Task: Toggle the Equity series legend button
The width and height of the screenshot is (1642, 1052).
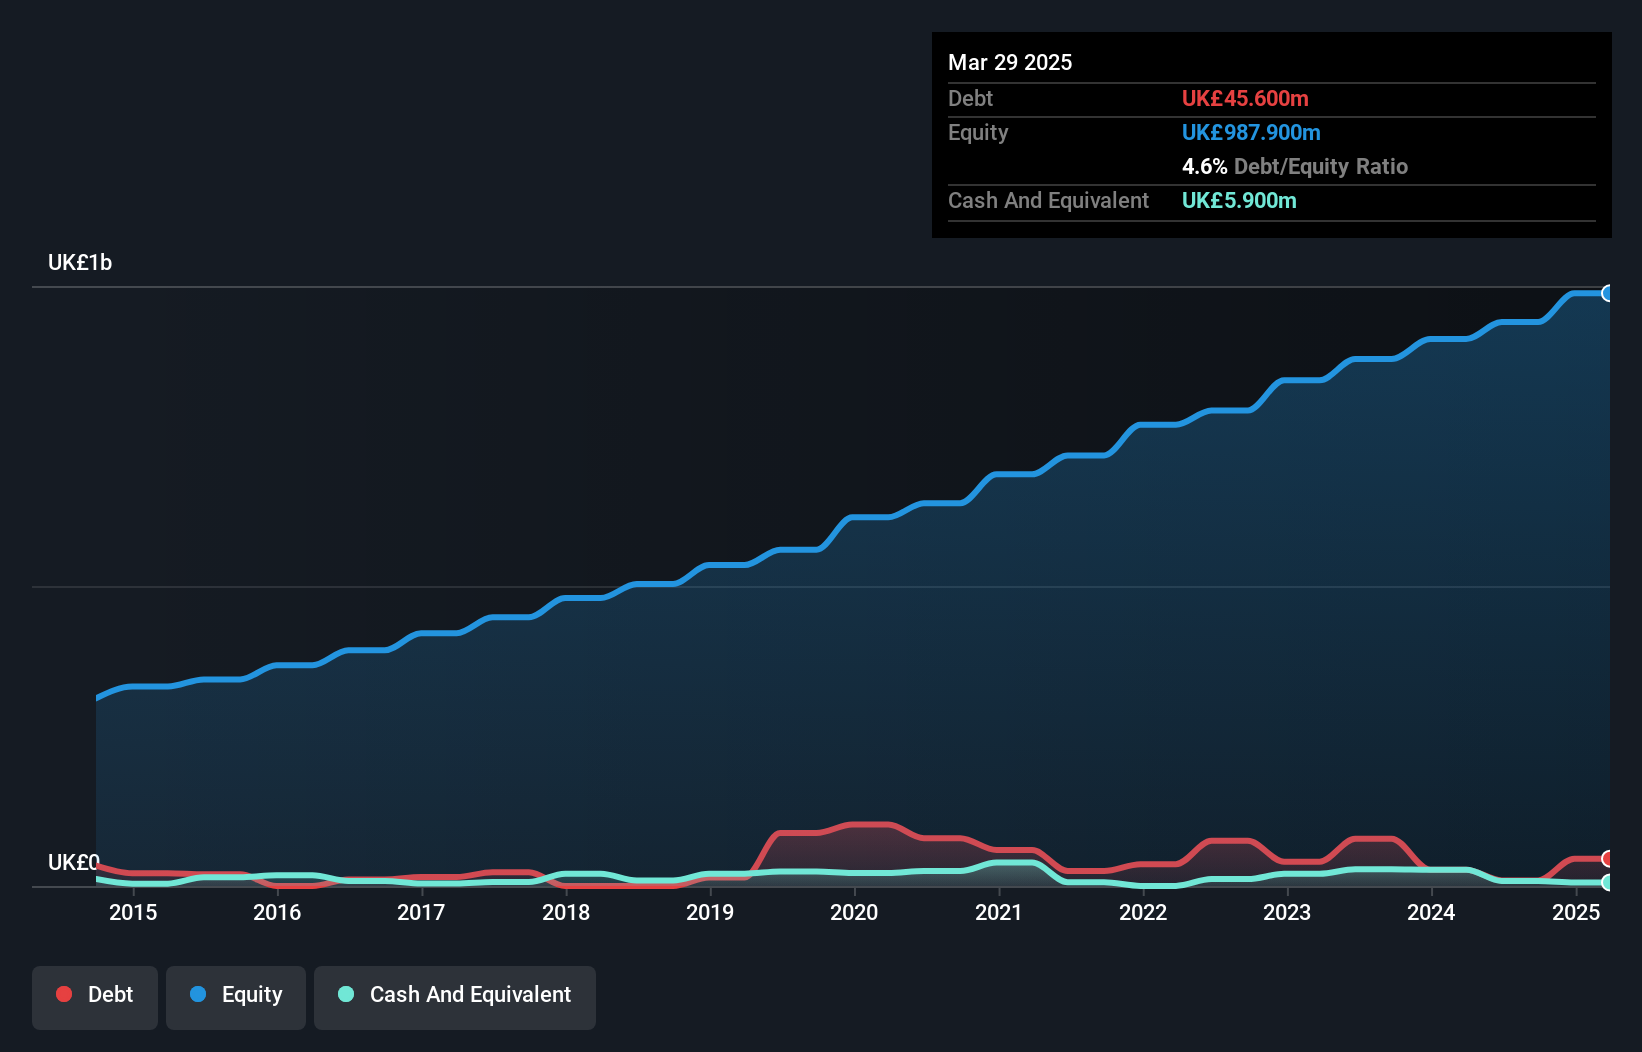Action: [x=236, y=997]
